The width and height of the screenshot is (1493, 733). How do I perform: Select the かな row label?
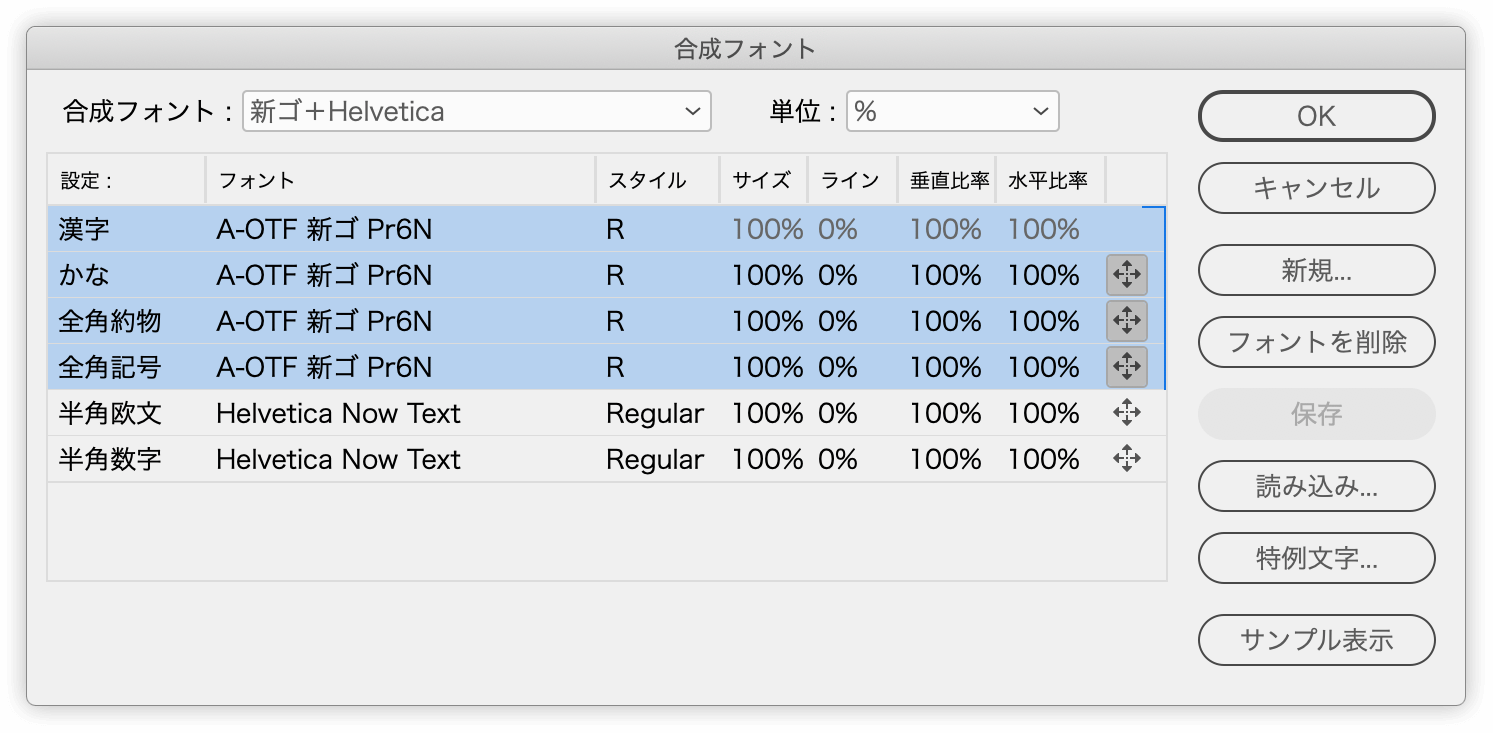coord(84,275)
